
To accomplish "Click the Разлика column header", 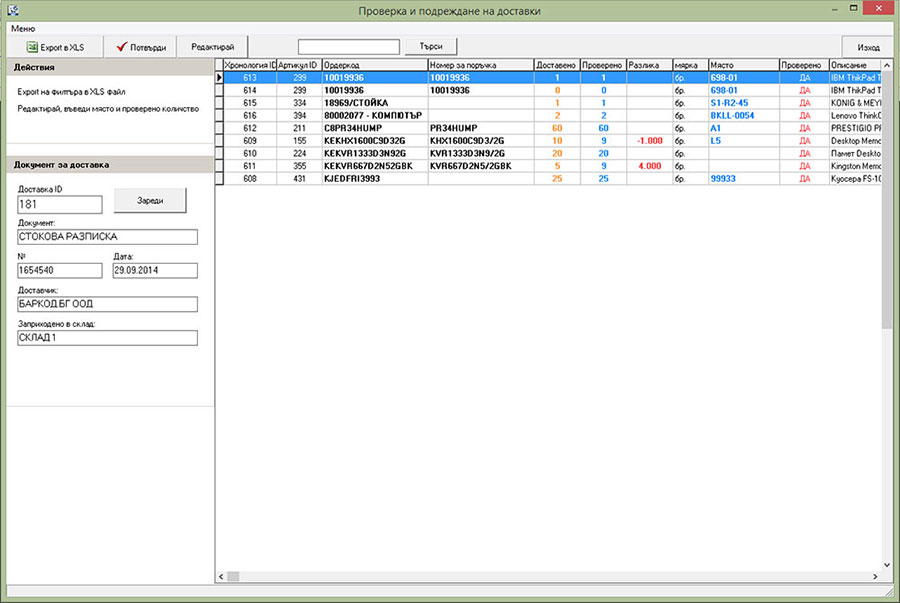I will click(649, 65).
